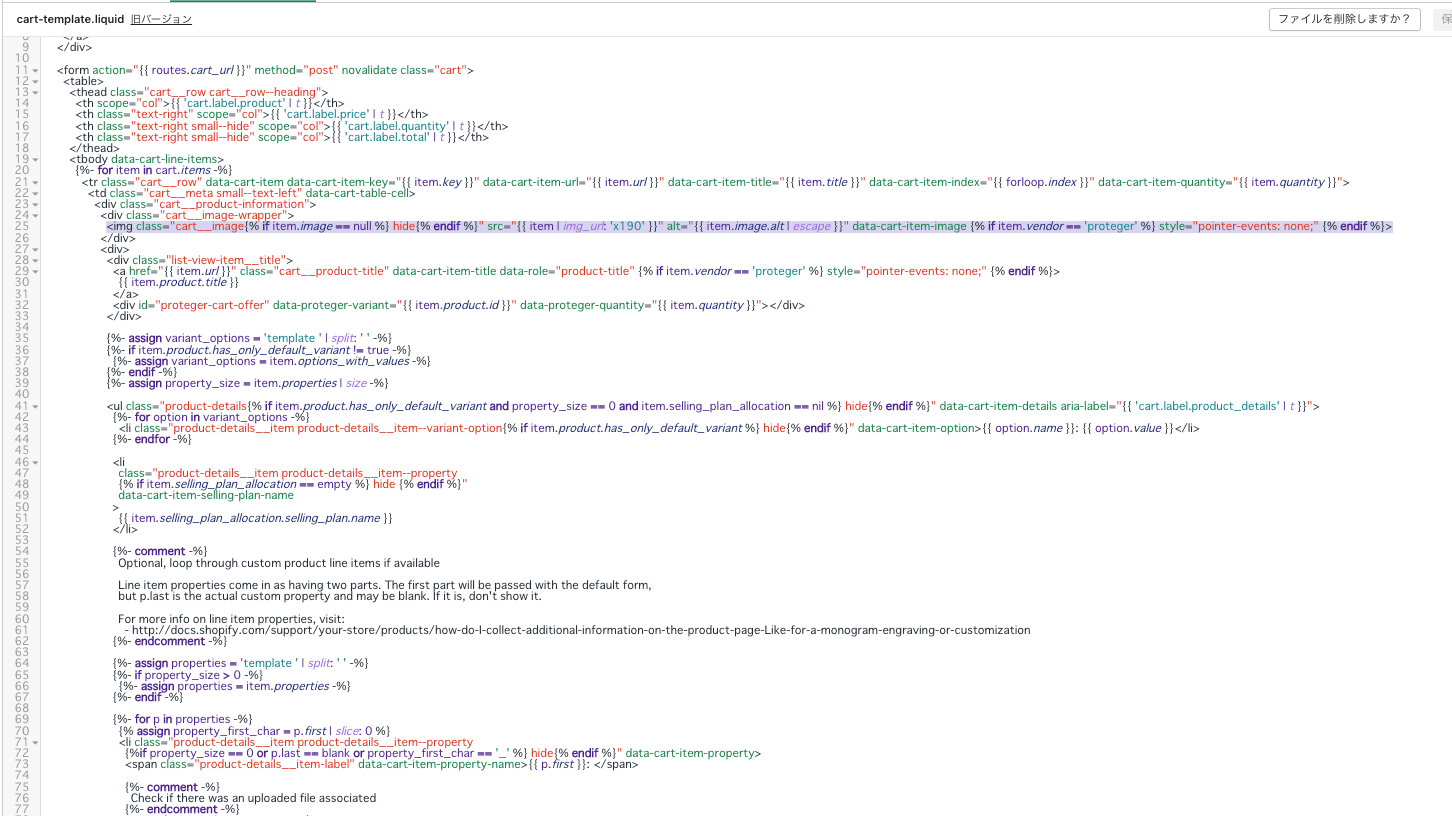Screen dimensions: 1452x816
Task: Fold the thead section at line 13
Action: tap(35, 93)
